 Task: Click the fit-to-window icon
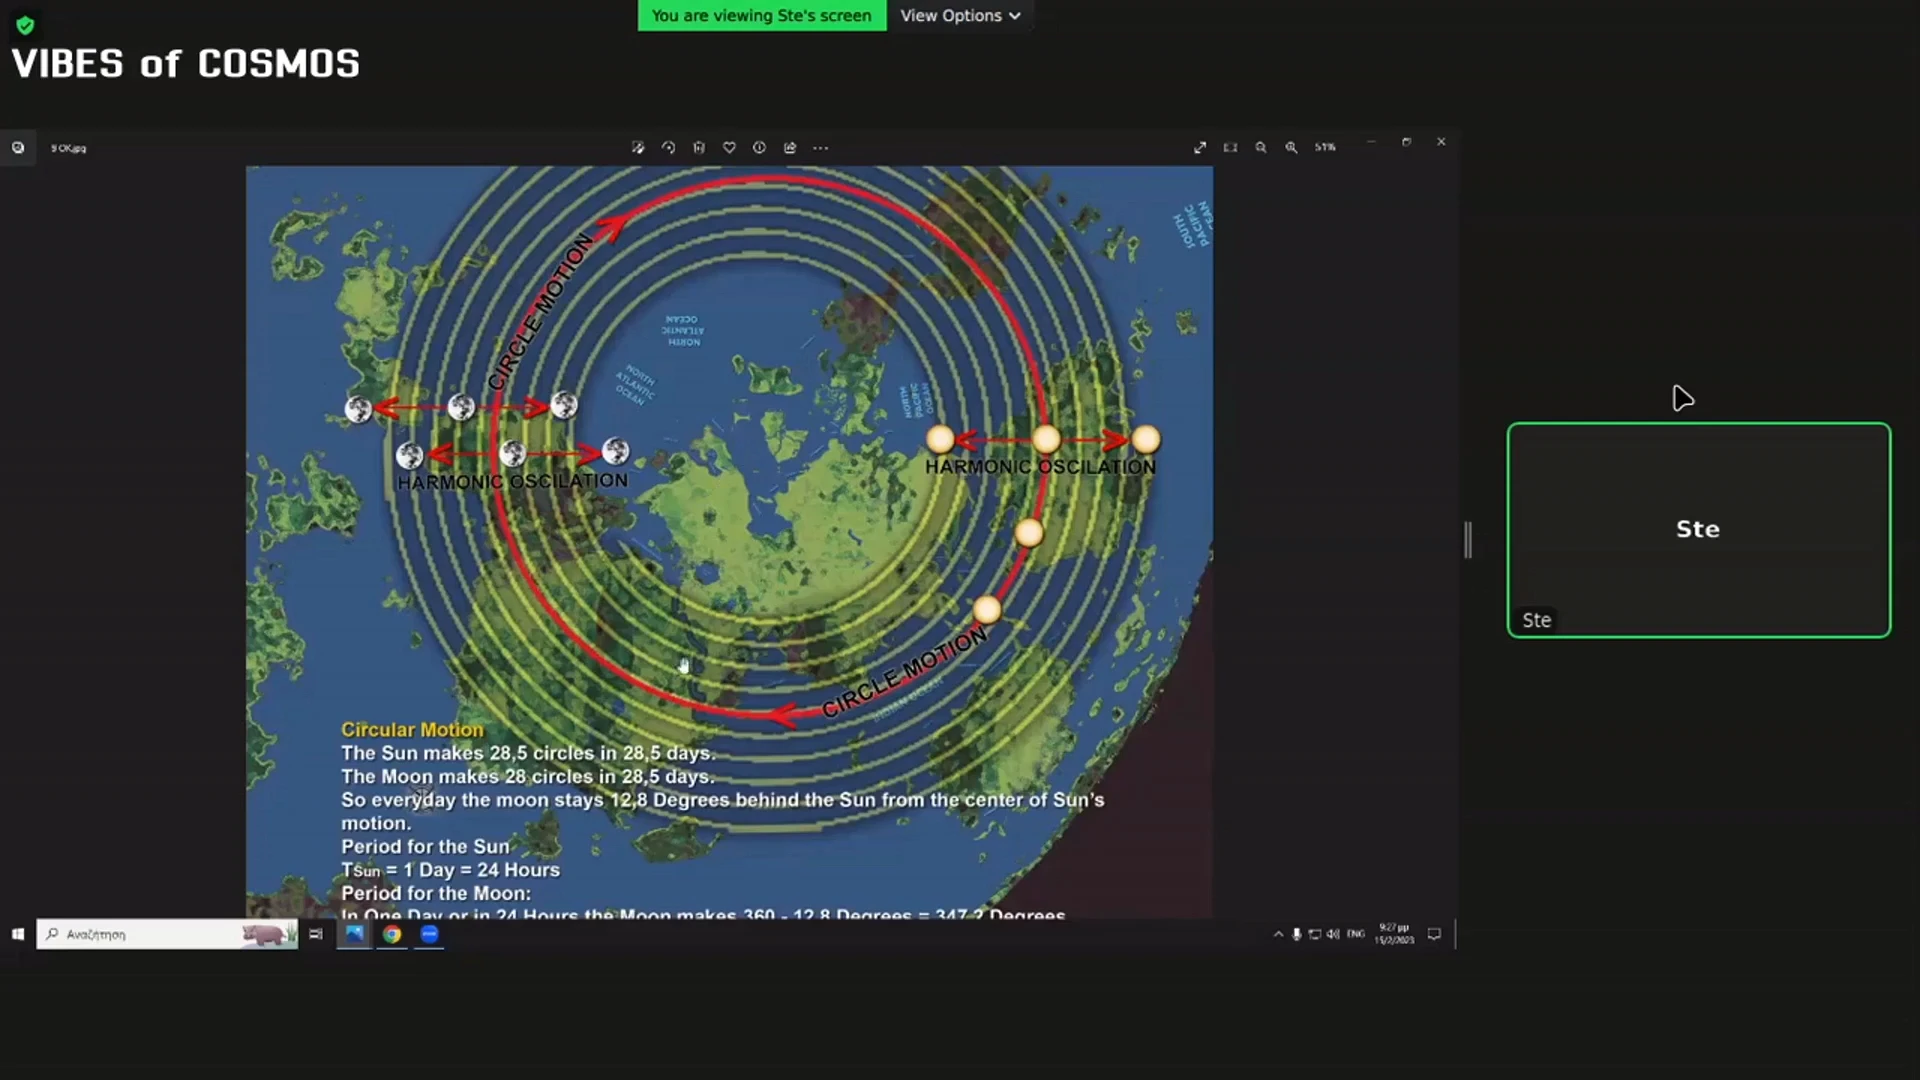[1230, 148]
